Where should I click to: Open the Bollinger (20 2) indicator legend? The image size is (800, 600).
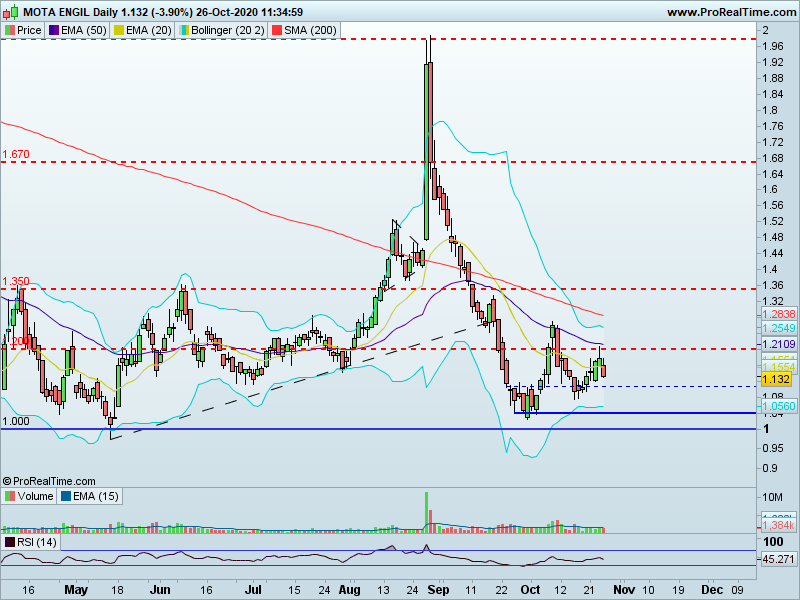coord(221,30)
